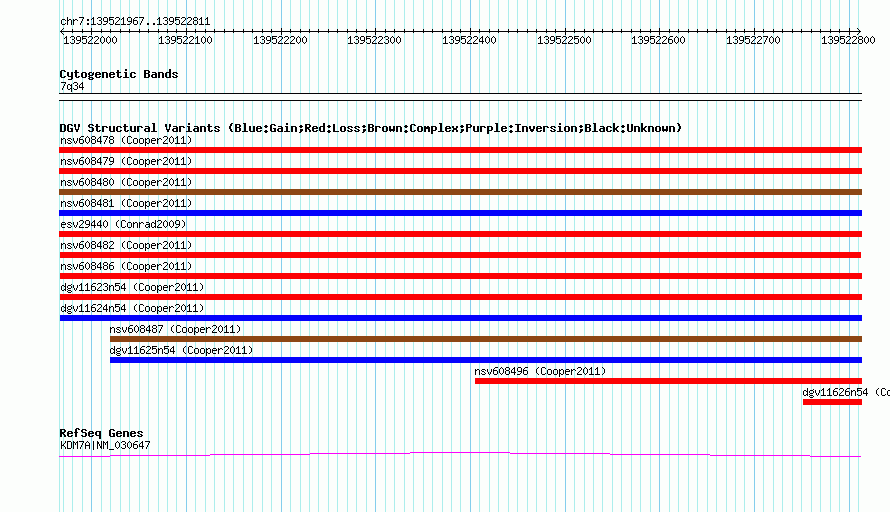This screenshot has width=890, height=512.
Task: Click ruler position 139522800
Action: pyautogui.click(x=847, y=40)
